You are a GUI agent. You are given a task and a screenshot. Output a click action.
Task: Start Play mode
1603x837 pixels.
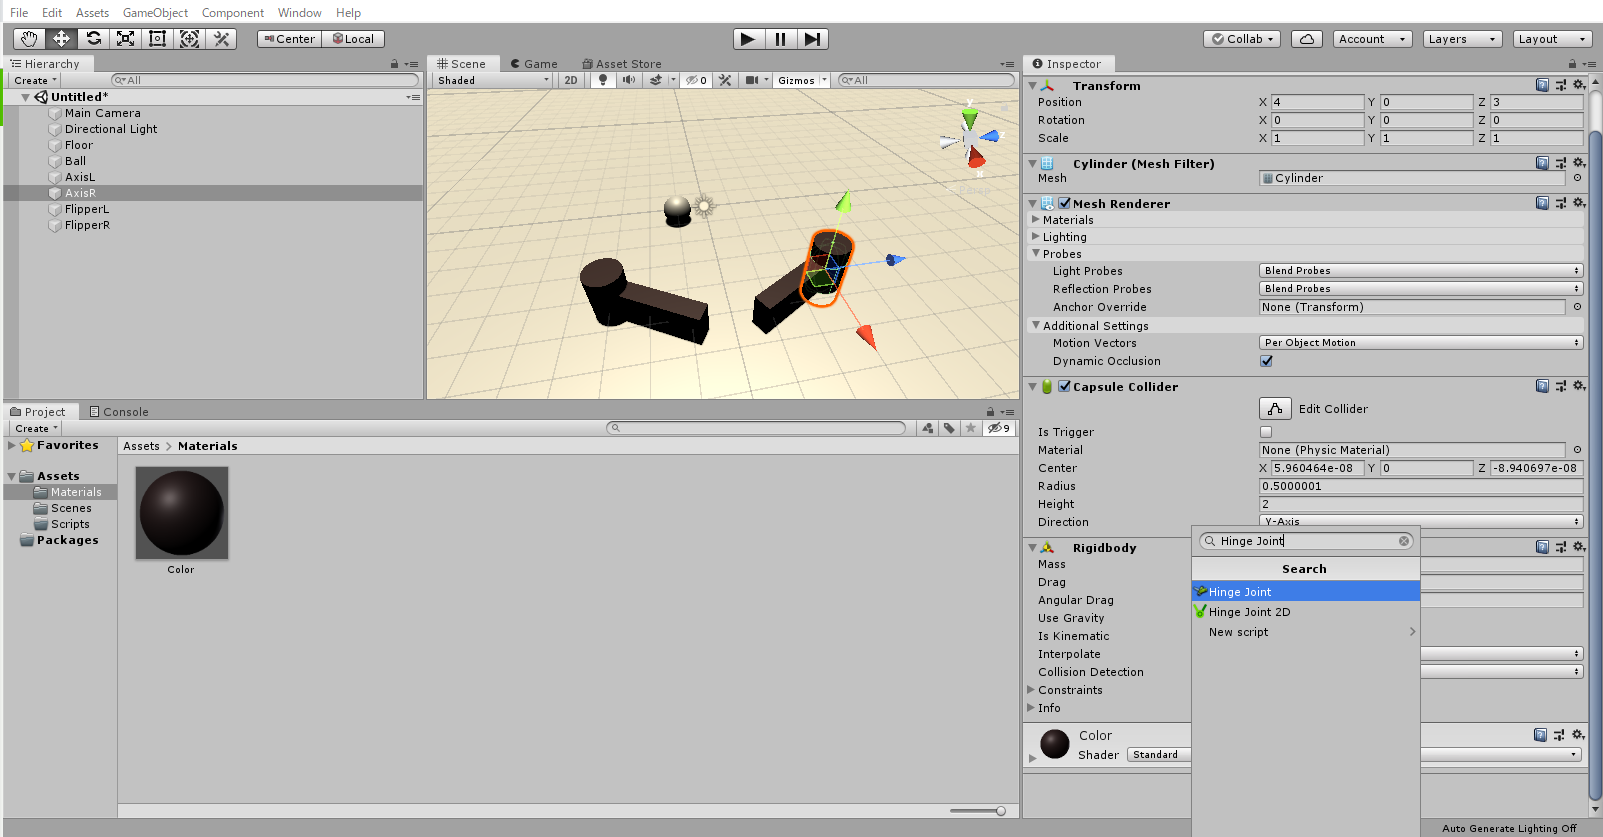pos(748,39)
